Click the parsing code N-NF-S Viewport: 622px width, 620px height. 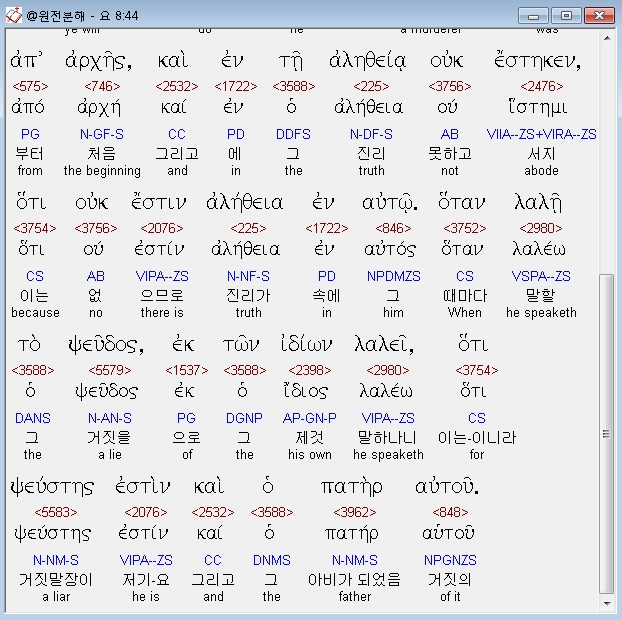tap(248, 276)
